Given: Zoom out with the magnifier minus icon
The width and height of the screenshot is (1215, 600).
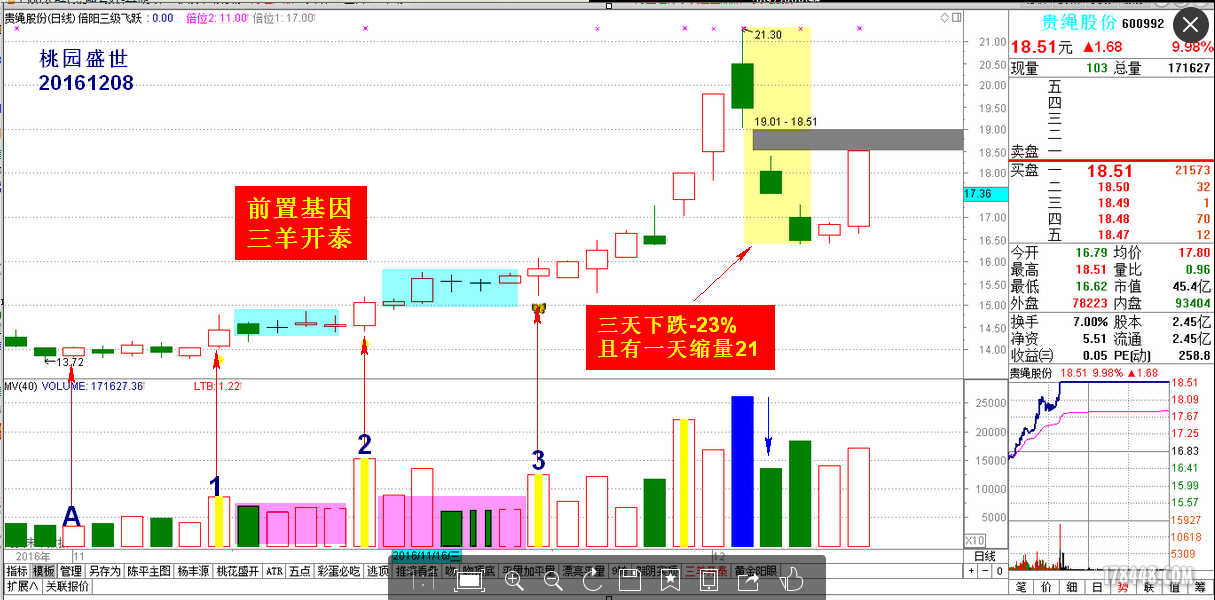Looking at the screenshot, I should pos(553,579).
